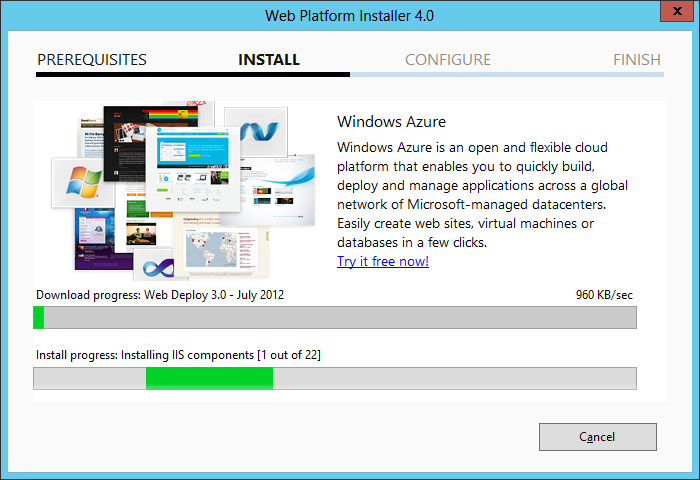The width and height of the screenshot is (700, 480).
Task: Click the Windows logo thumbnail
Action: click(x=83, y=182)
